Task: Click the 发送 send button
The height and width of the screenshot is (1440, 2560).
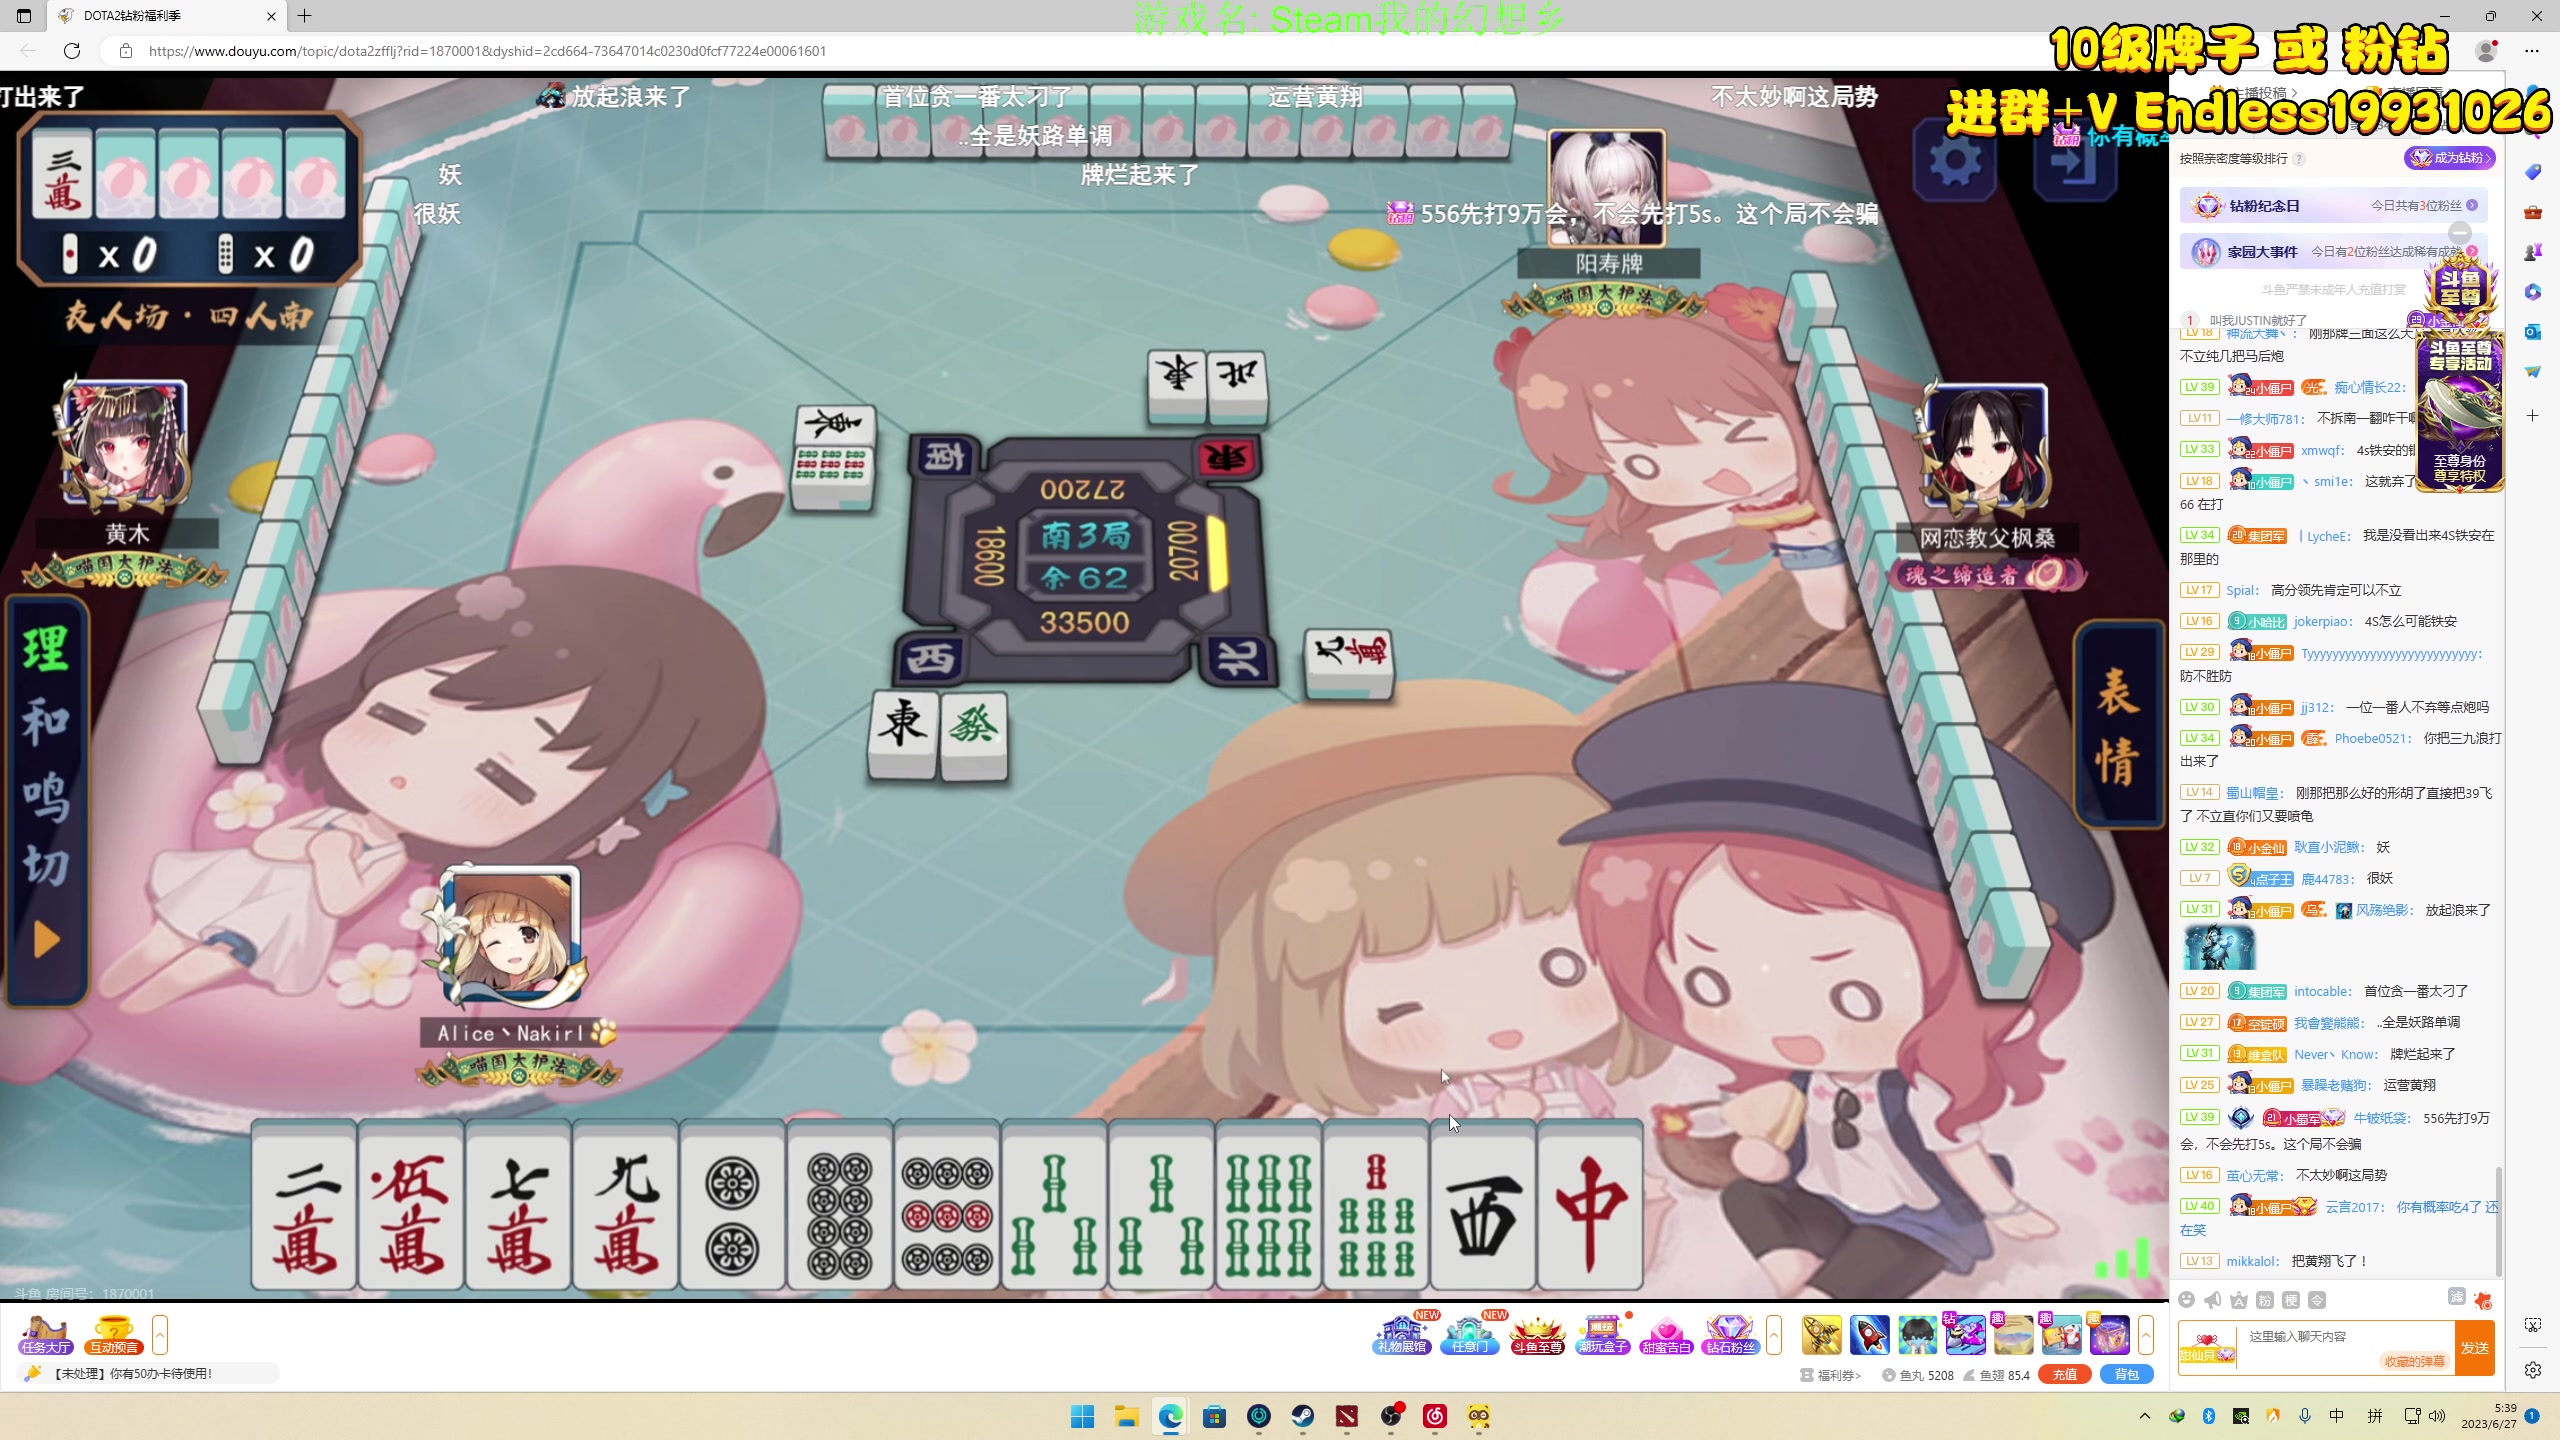Action: coord(2475,1348)
